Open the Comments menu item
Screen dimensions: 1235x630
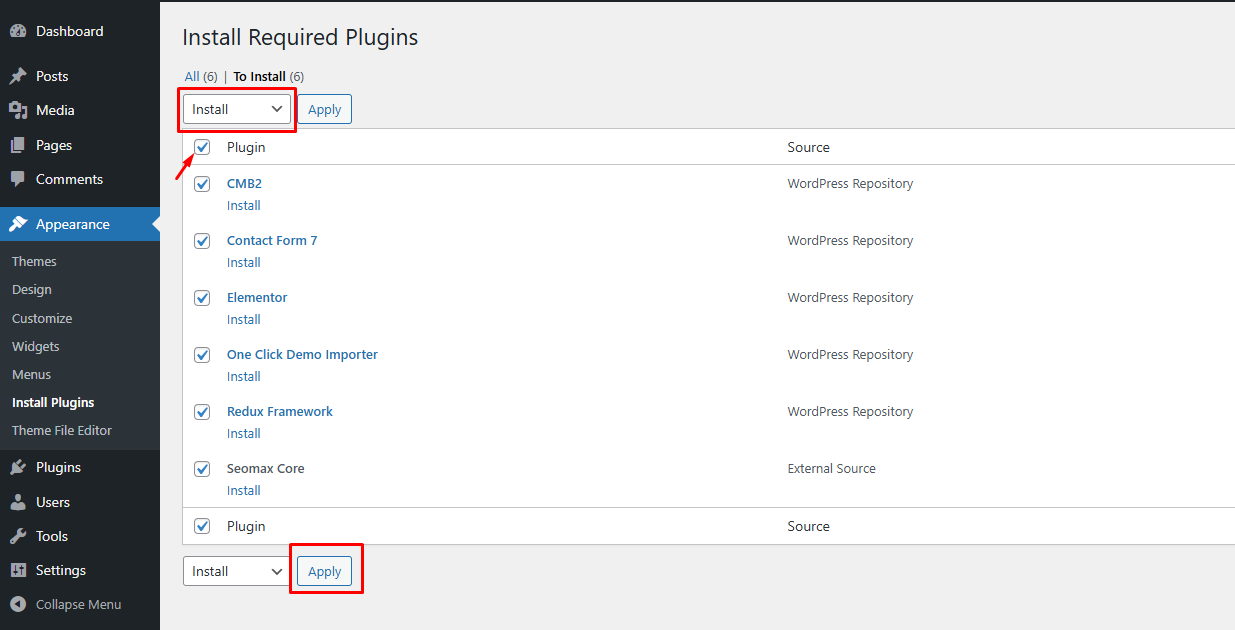[69, 179]
